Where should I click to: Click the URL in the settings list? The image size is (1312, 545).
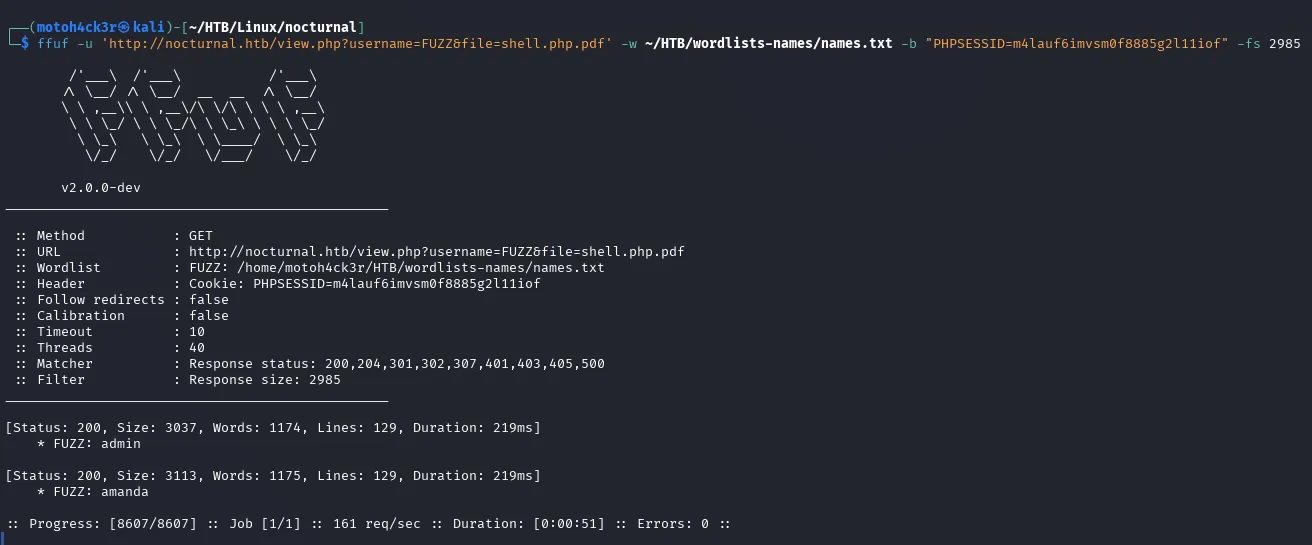(436, 252)
